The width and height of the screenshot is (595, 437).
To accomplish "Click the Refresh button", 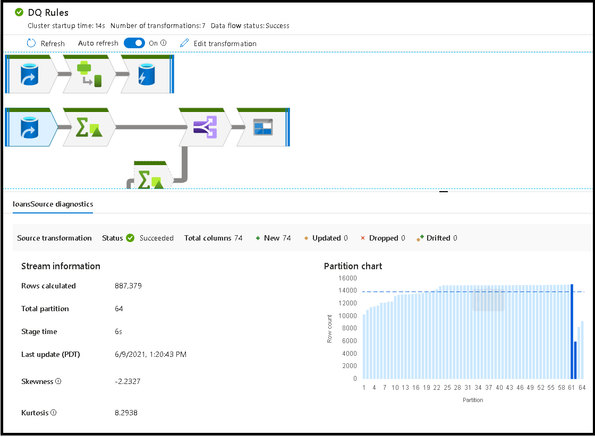I will point(46,43).
